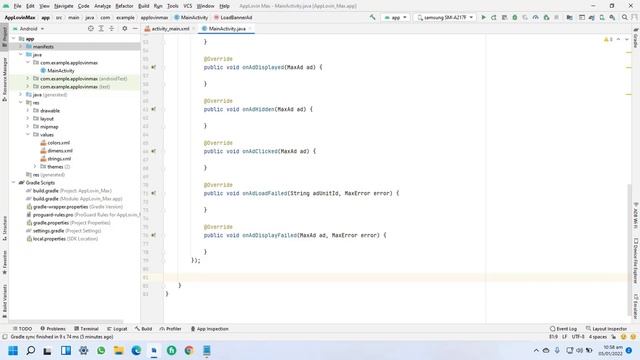Screen dimensions: 640x360
Task: Select the MainActivity.java editor tab
Action: coord(227,29)
